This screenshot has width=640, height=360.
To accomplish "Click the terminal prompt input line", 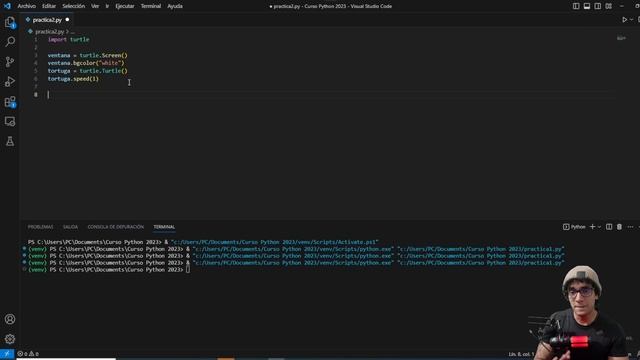I will (109, 270).
